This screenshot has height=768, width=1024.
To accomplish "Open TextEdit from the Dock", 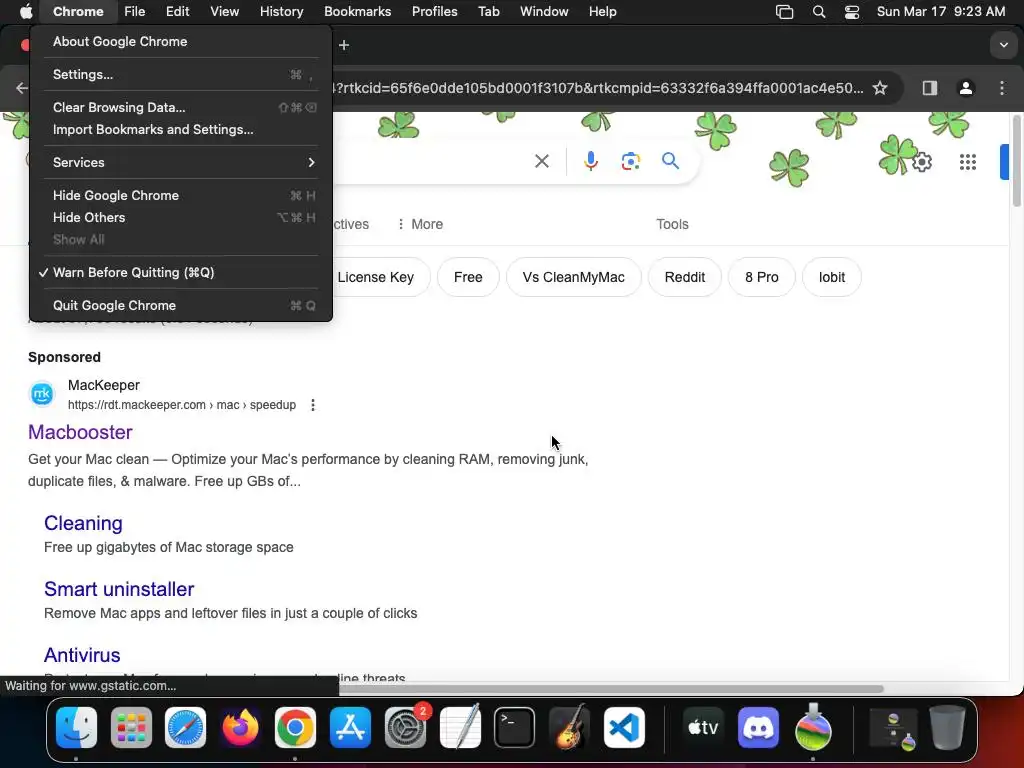I will 460,727.
